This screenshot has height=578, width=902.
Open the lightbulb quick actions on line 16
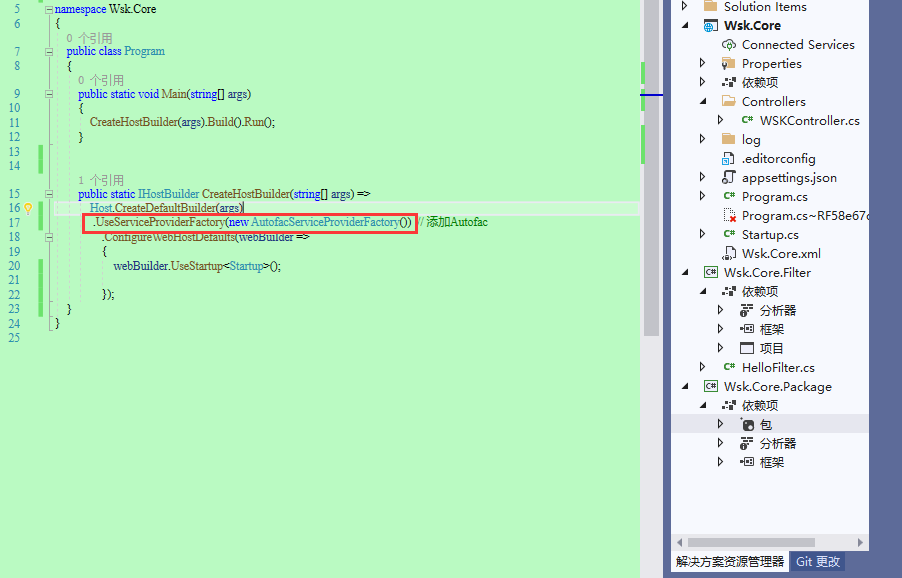[x=28, y=208]
